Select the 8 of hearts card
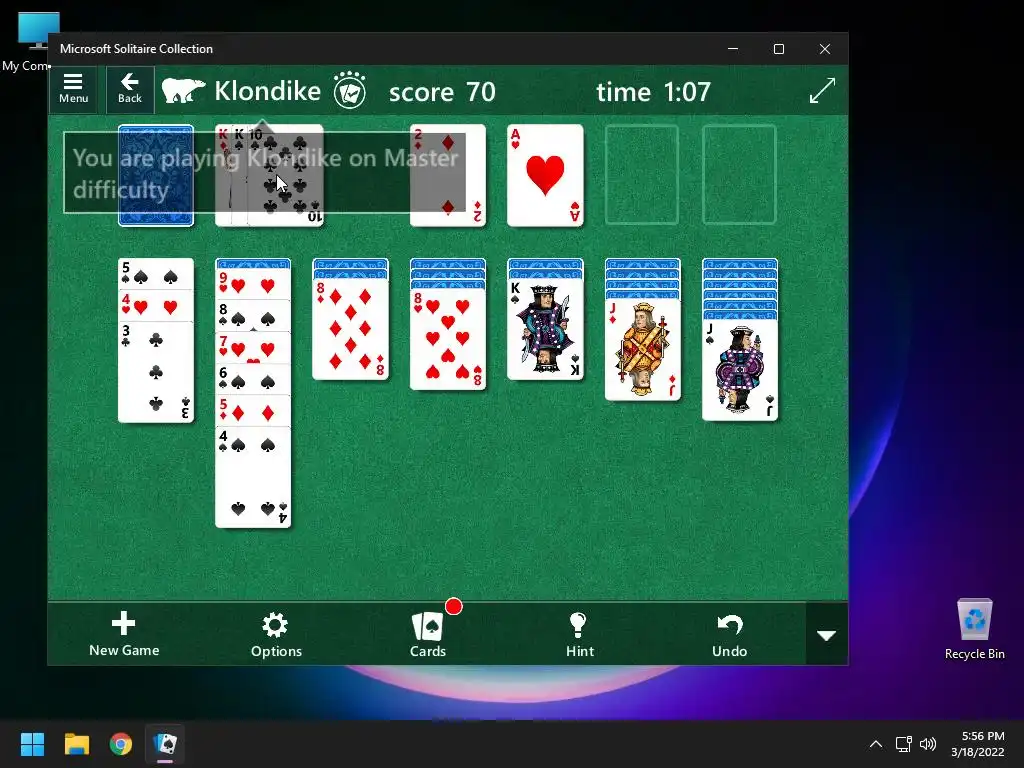This screenshot has height=768, width=1024. (448, 340)
